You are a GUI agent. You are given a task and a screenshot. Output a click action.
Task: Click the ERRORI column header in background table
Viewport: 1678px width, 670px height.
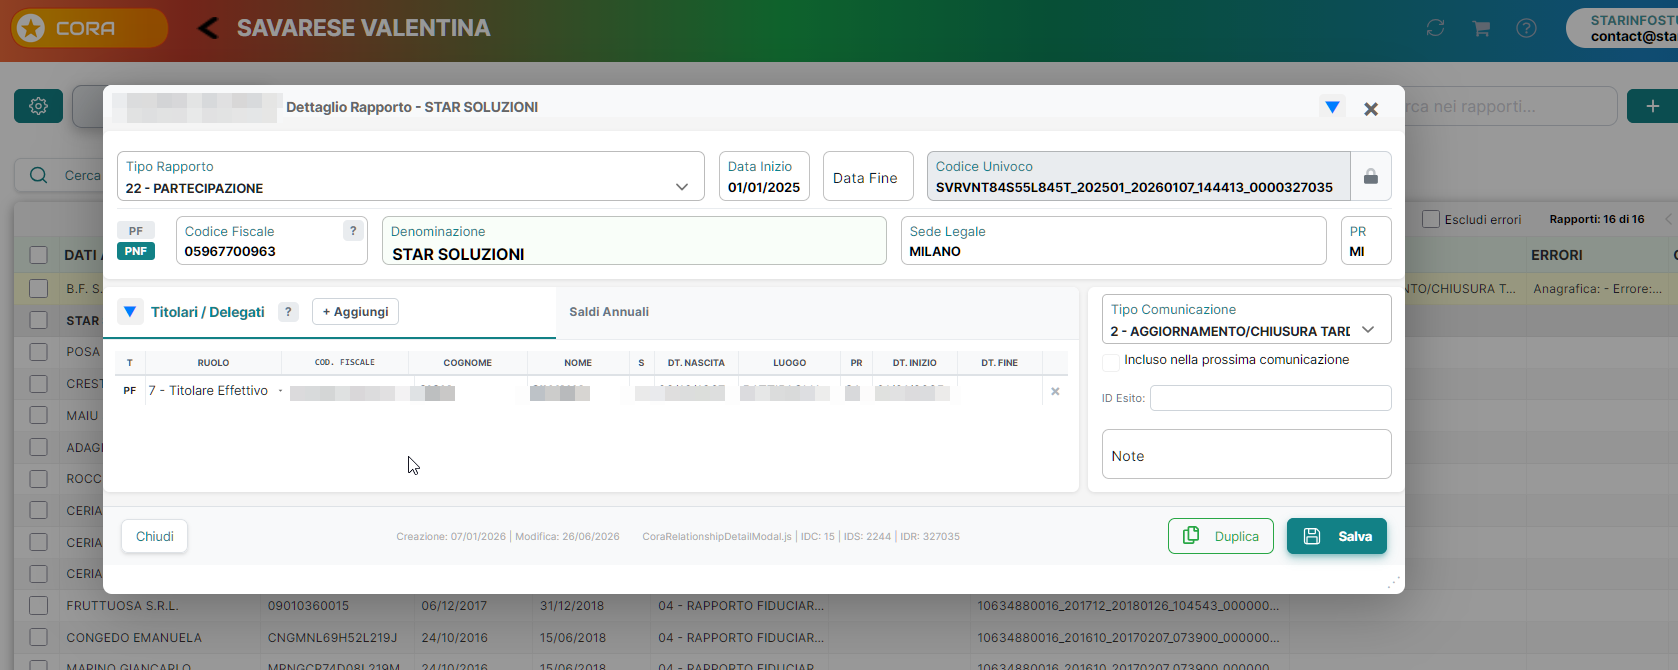coord(1557,255)
